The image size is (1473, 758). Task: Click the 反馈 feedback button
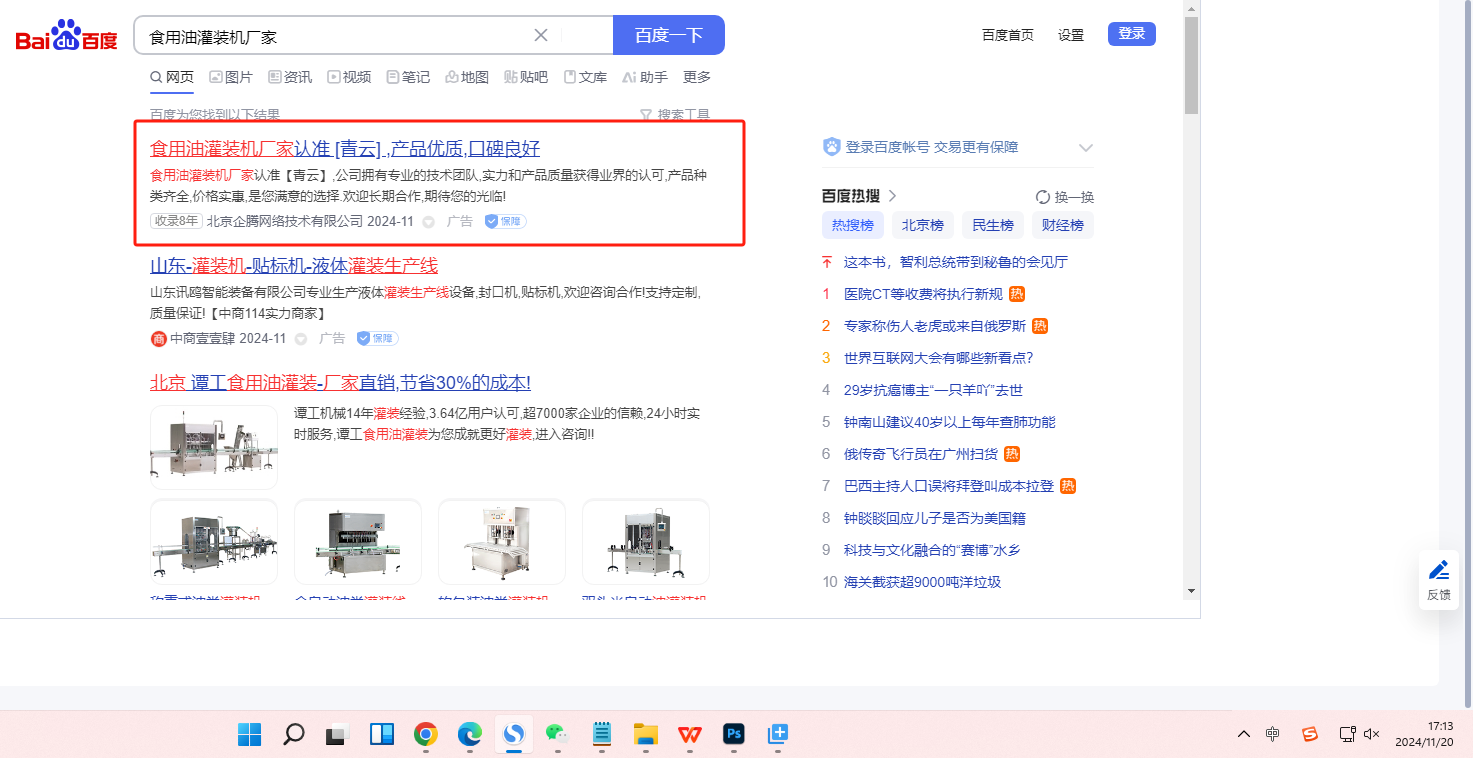point(1439,581)
